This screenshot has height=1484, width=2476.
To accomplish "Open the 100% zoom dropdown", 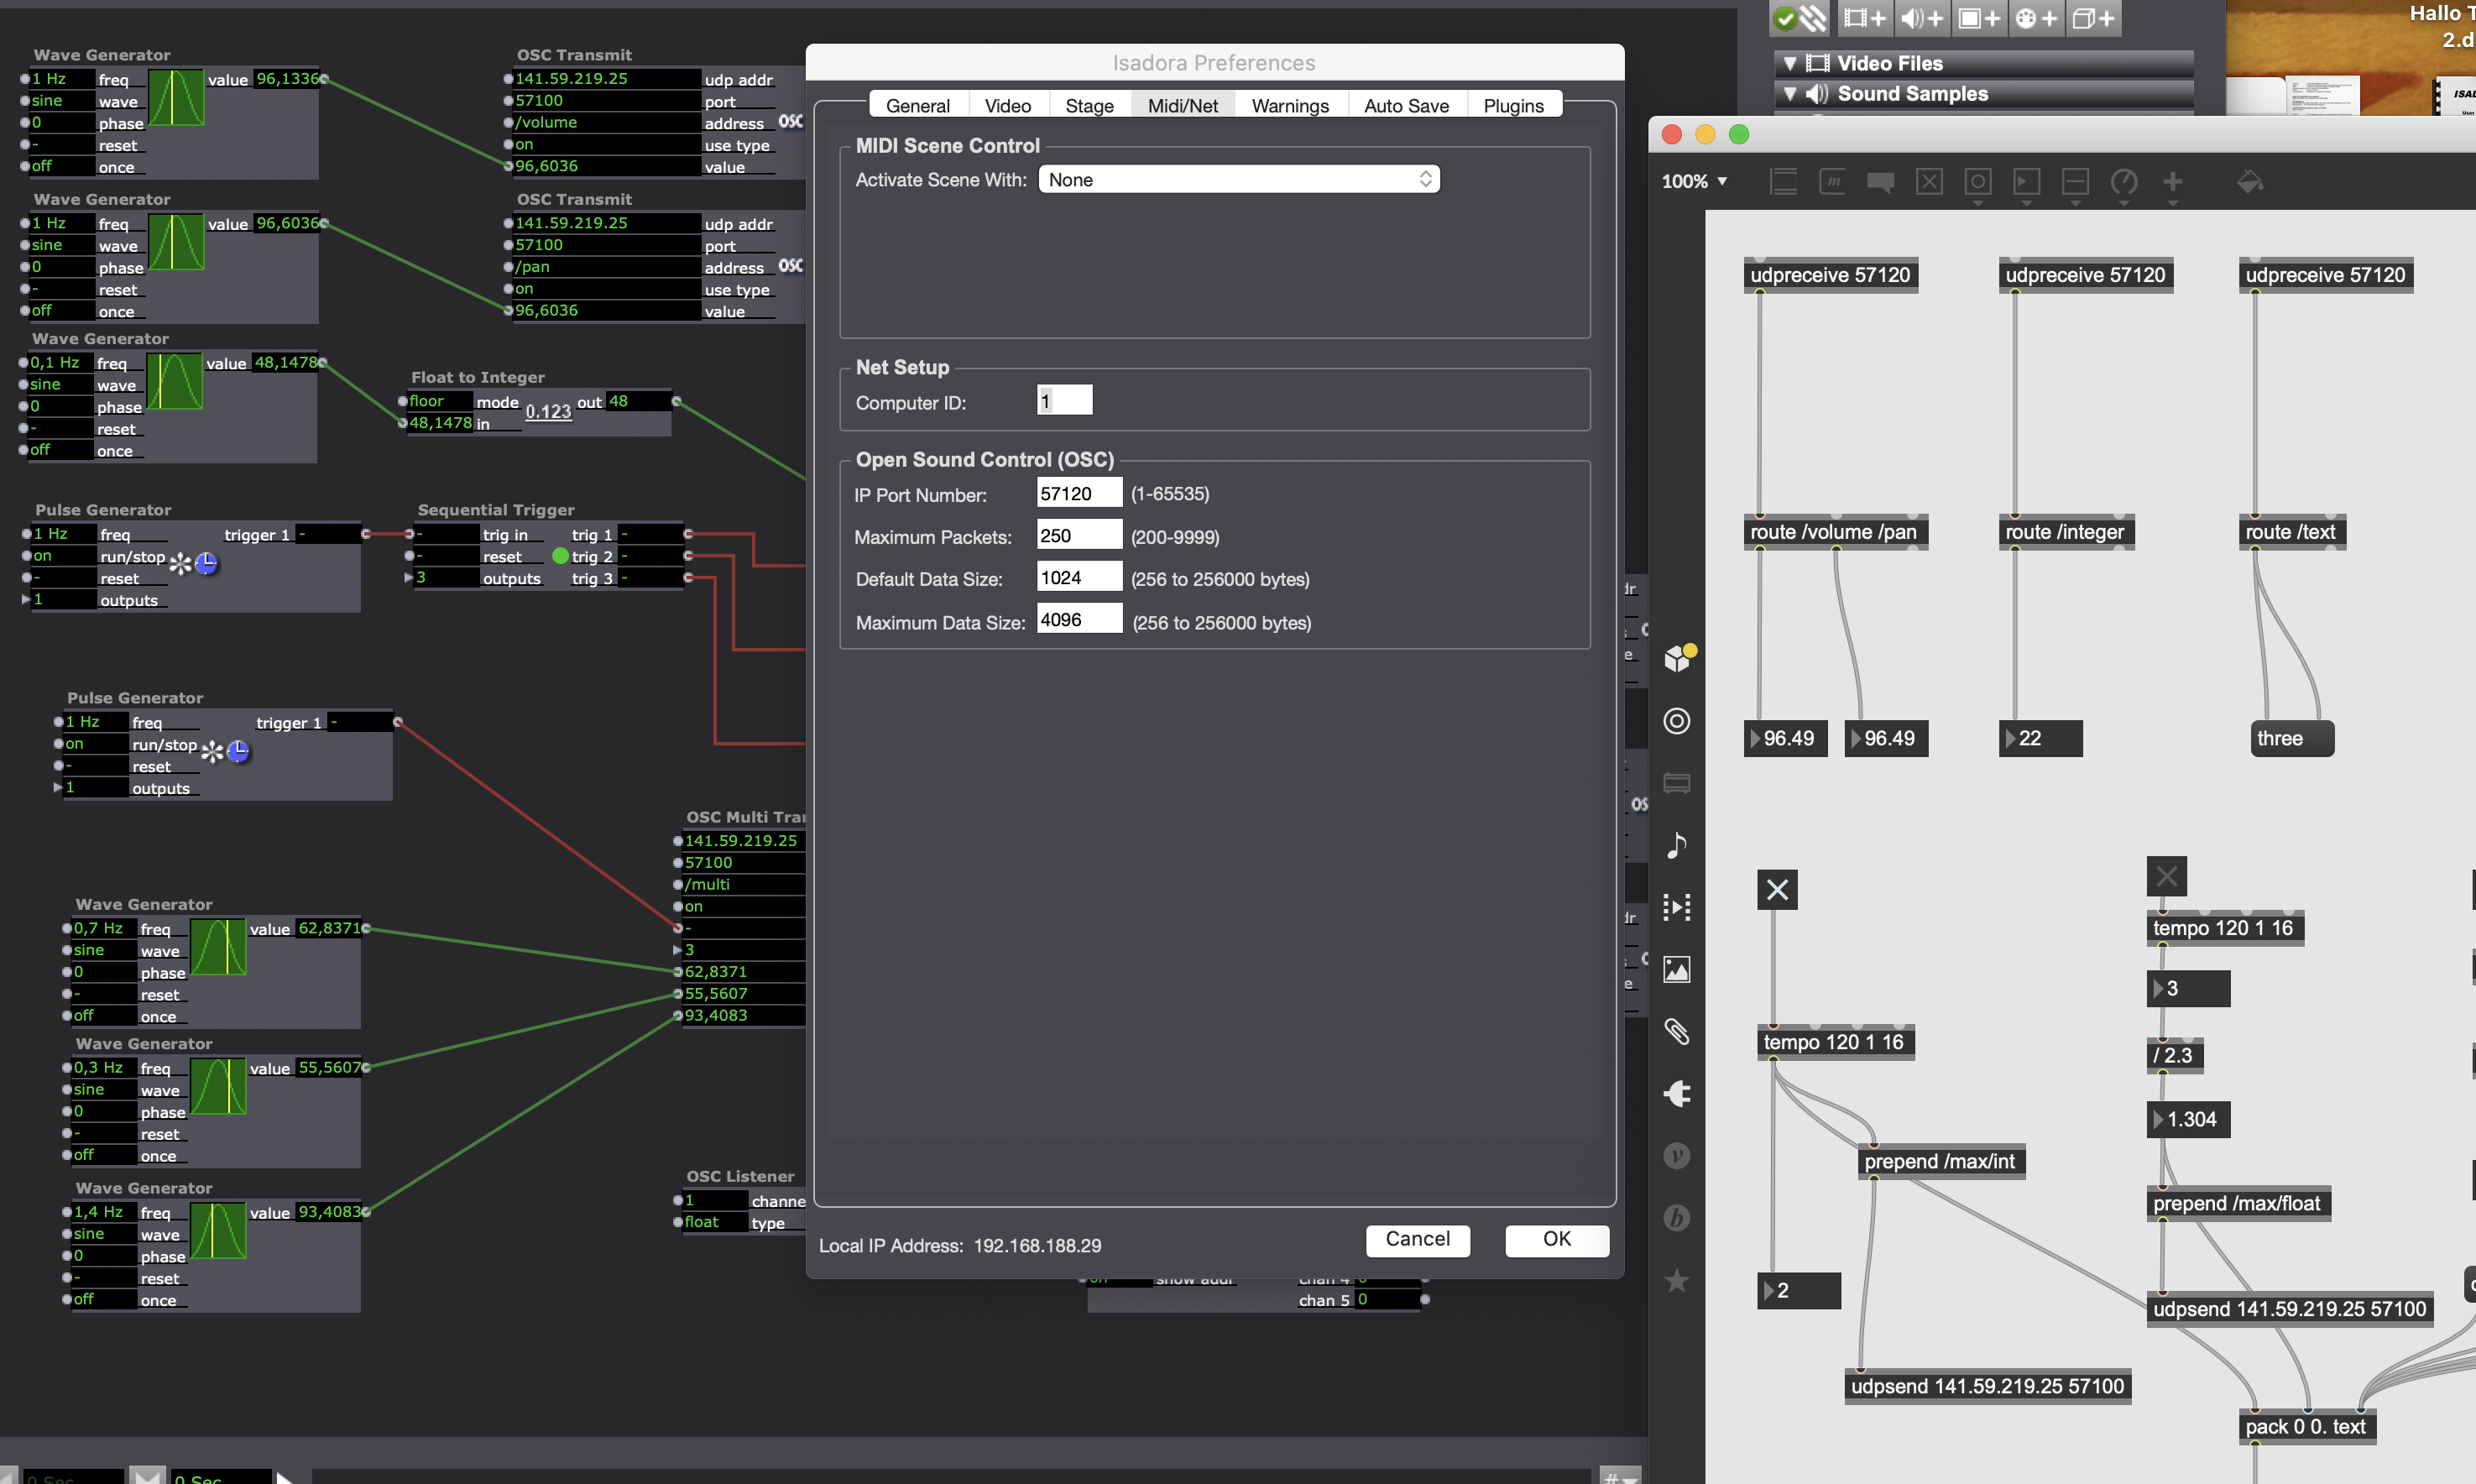I will [1694, 182].
